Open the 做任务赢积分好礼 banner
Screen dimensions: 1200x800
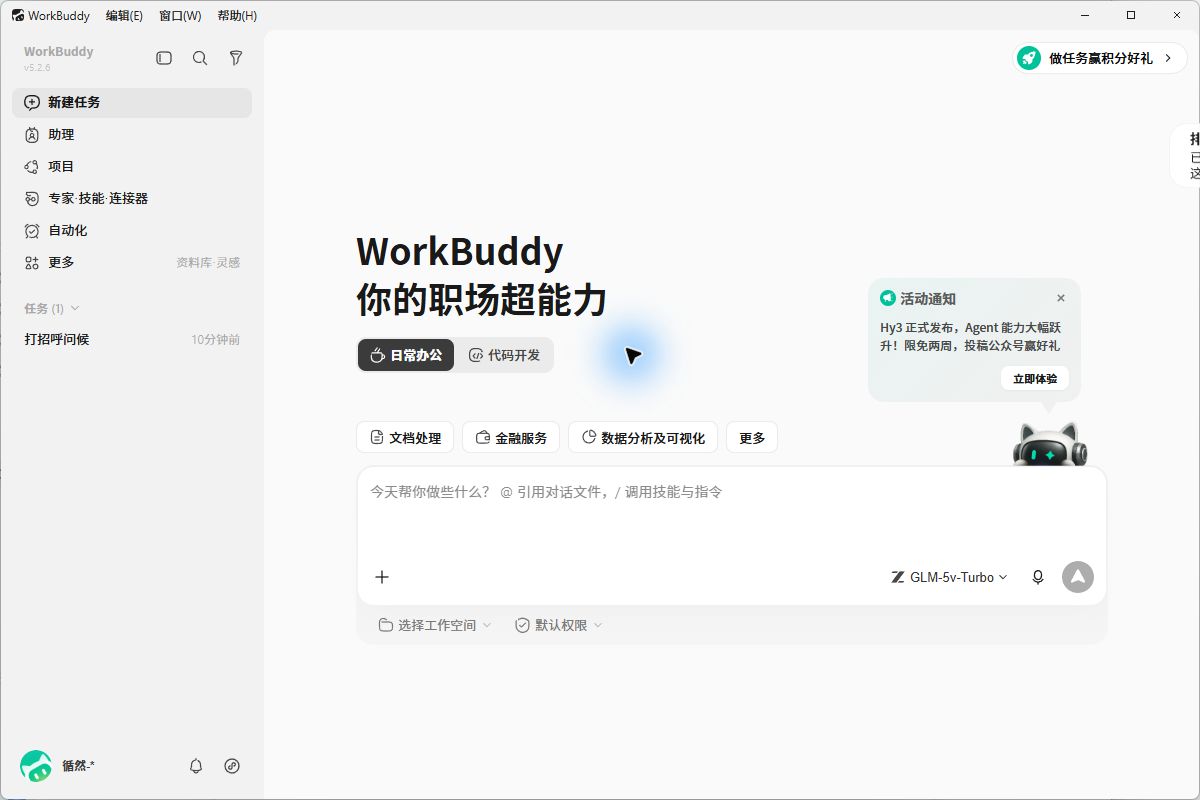coord(1100,58)
